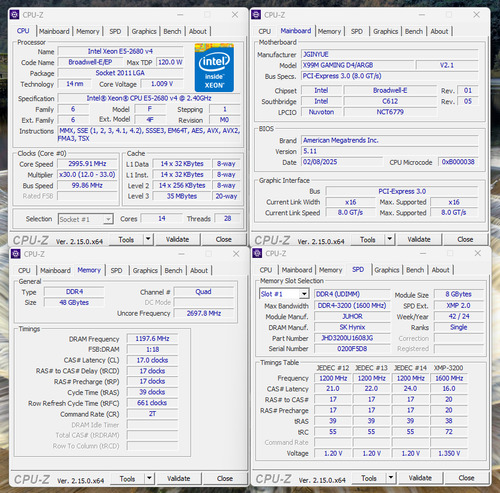
Task: Click the Max TDP value 120.0 W
Action: click(170, 62)
